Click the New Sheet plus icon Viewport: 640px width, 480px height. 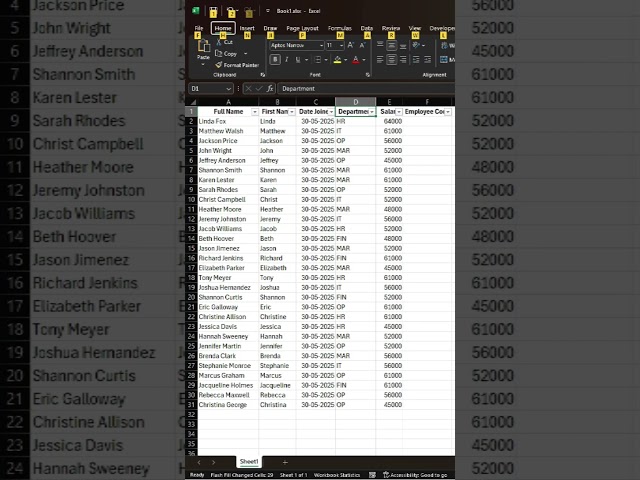pos(285,462)
